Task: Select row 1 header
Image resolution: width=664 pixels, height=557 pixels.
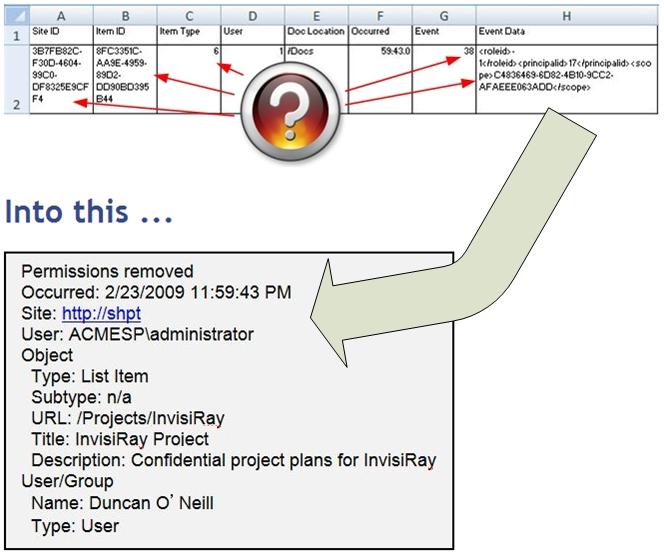Action: click(x=14, y=33)
